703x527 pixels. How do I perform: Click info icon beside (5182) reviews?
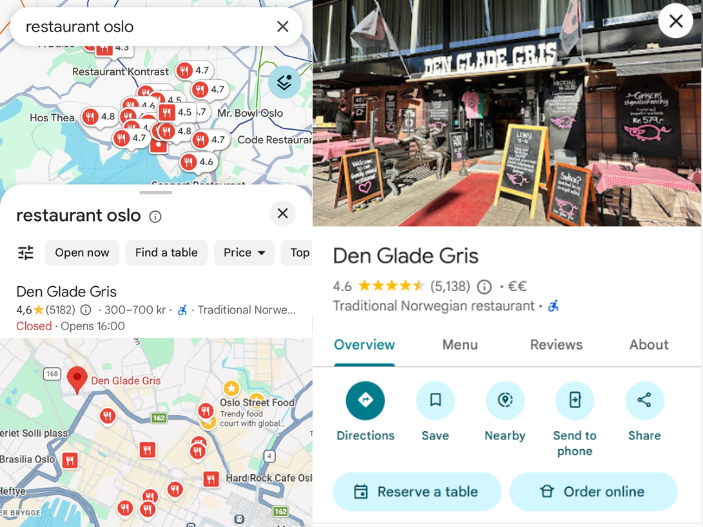(x=86, y=310)
